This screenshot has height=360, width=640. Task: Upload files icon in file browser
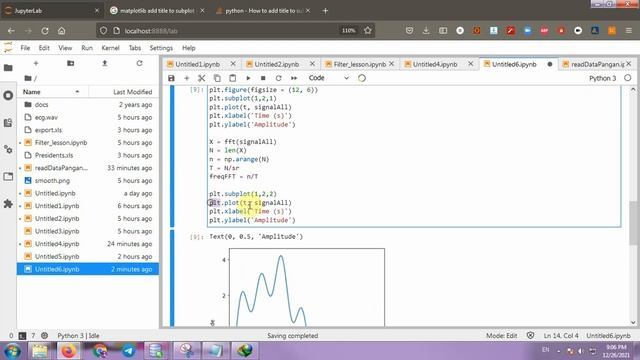click(x=105, y=63)
